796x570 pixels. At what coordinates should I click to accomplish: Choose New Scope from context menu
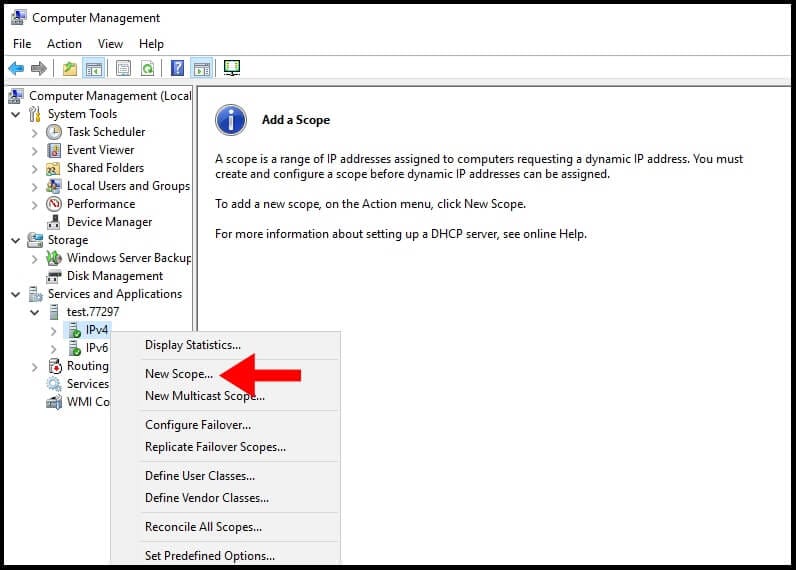[225, 374]
